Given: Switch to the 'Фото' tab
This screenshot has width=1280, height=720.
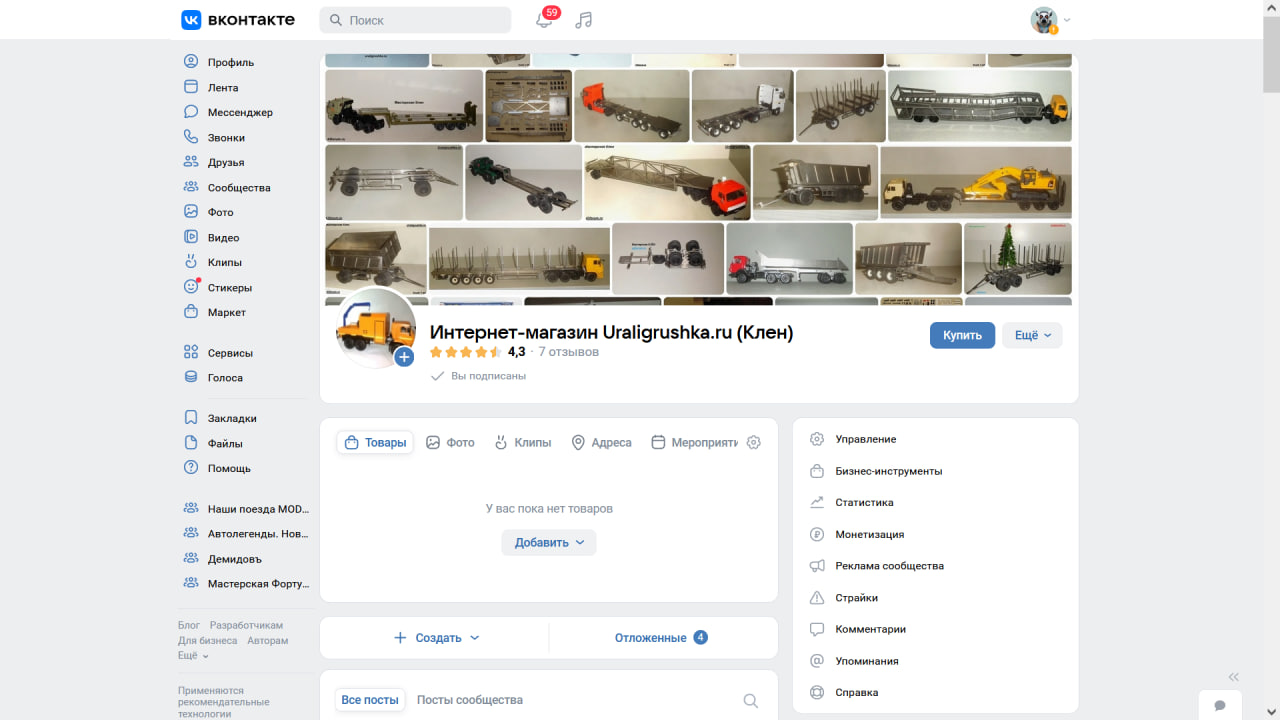Looking at the screenshot, I should [x=450, y=442].
